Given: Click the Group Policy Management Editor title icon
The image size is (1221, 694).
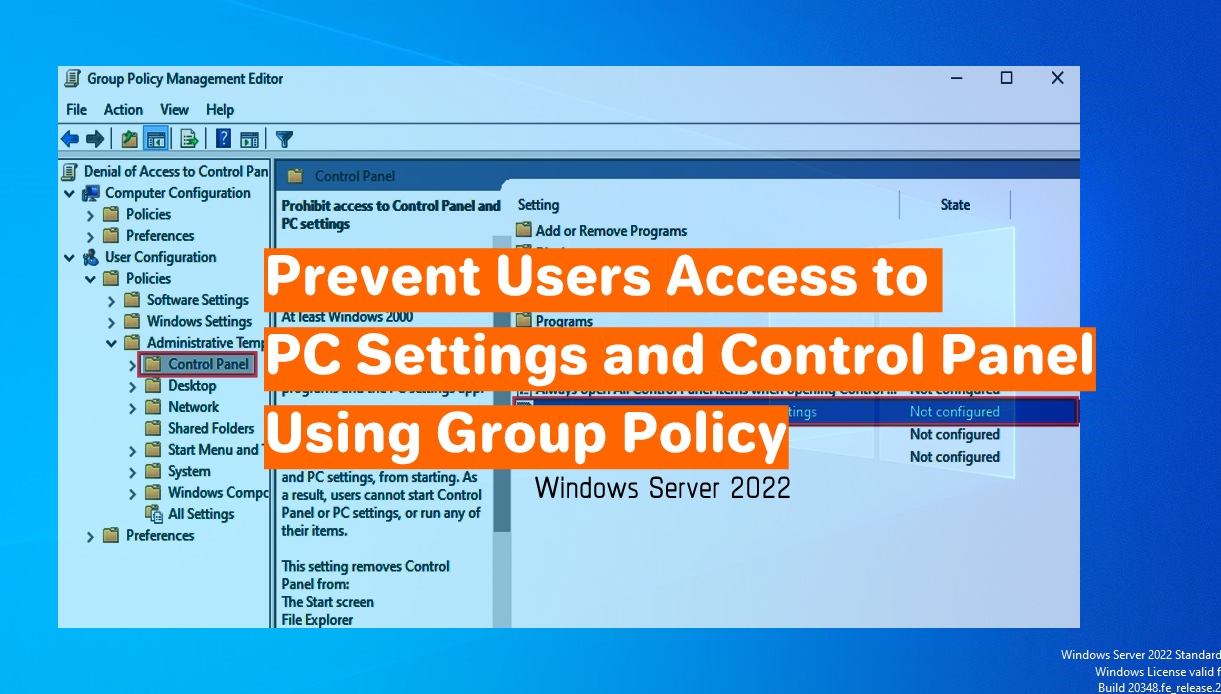Looking at the screenshot, I should pos(72,78).
